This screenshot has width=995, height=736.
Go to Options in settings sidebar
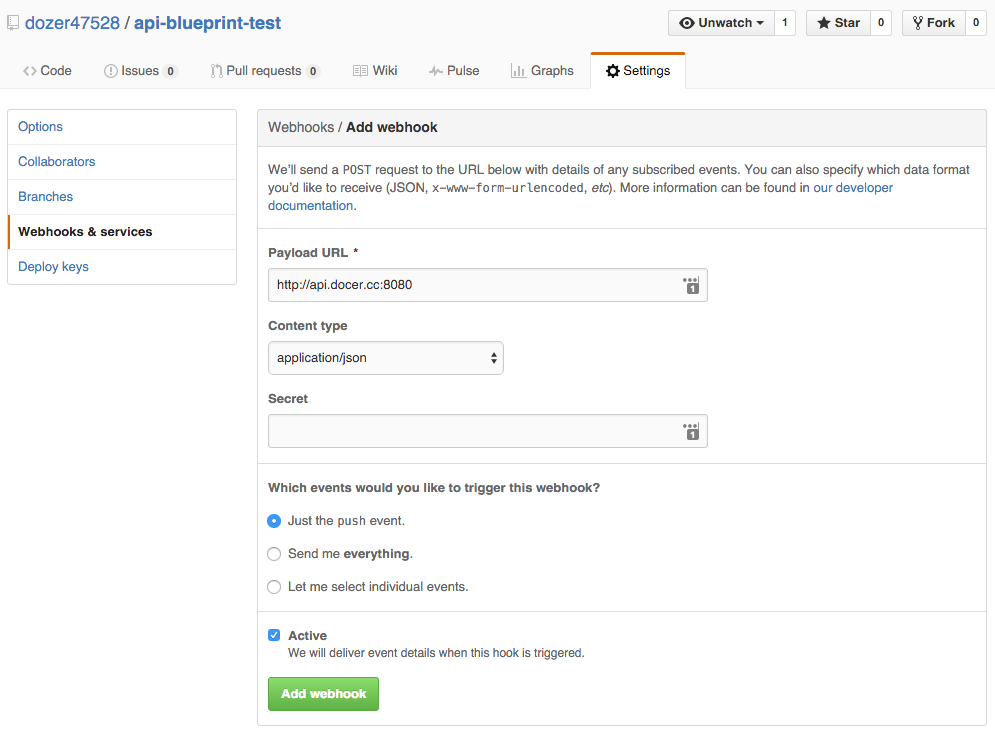point(122,127)
